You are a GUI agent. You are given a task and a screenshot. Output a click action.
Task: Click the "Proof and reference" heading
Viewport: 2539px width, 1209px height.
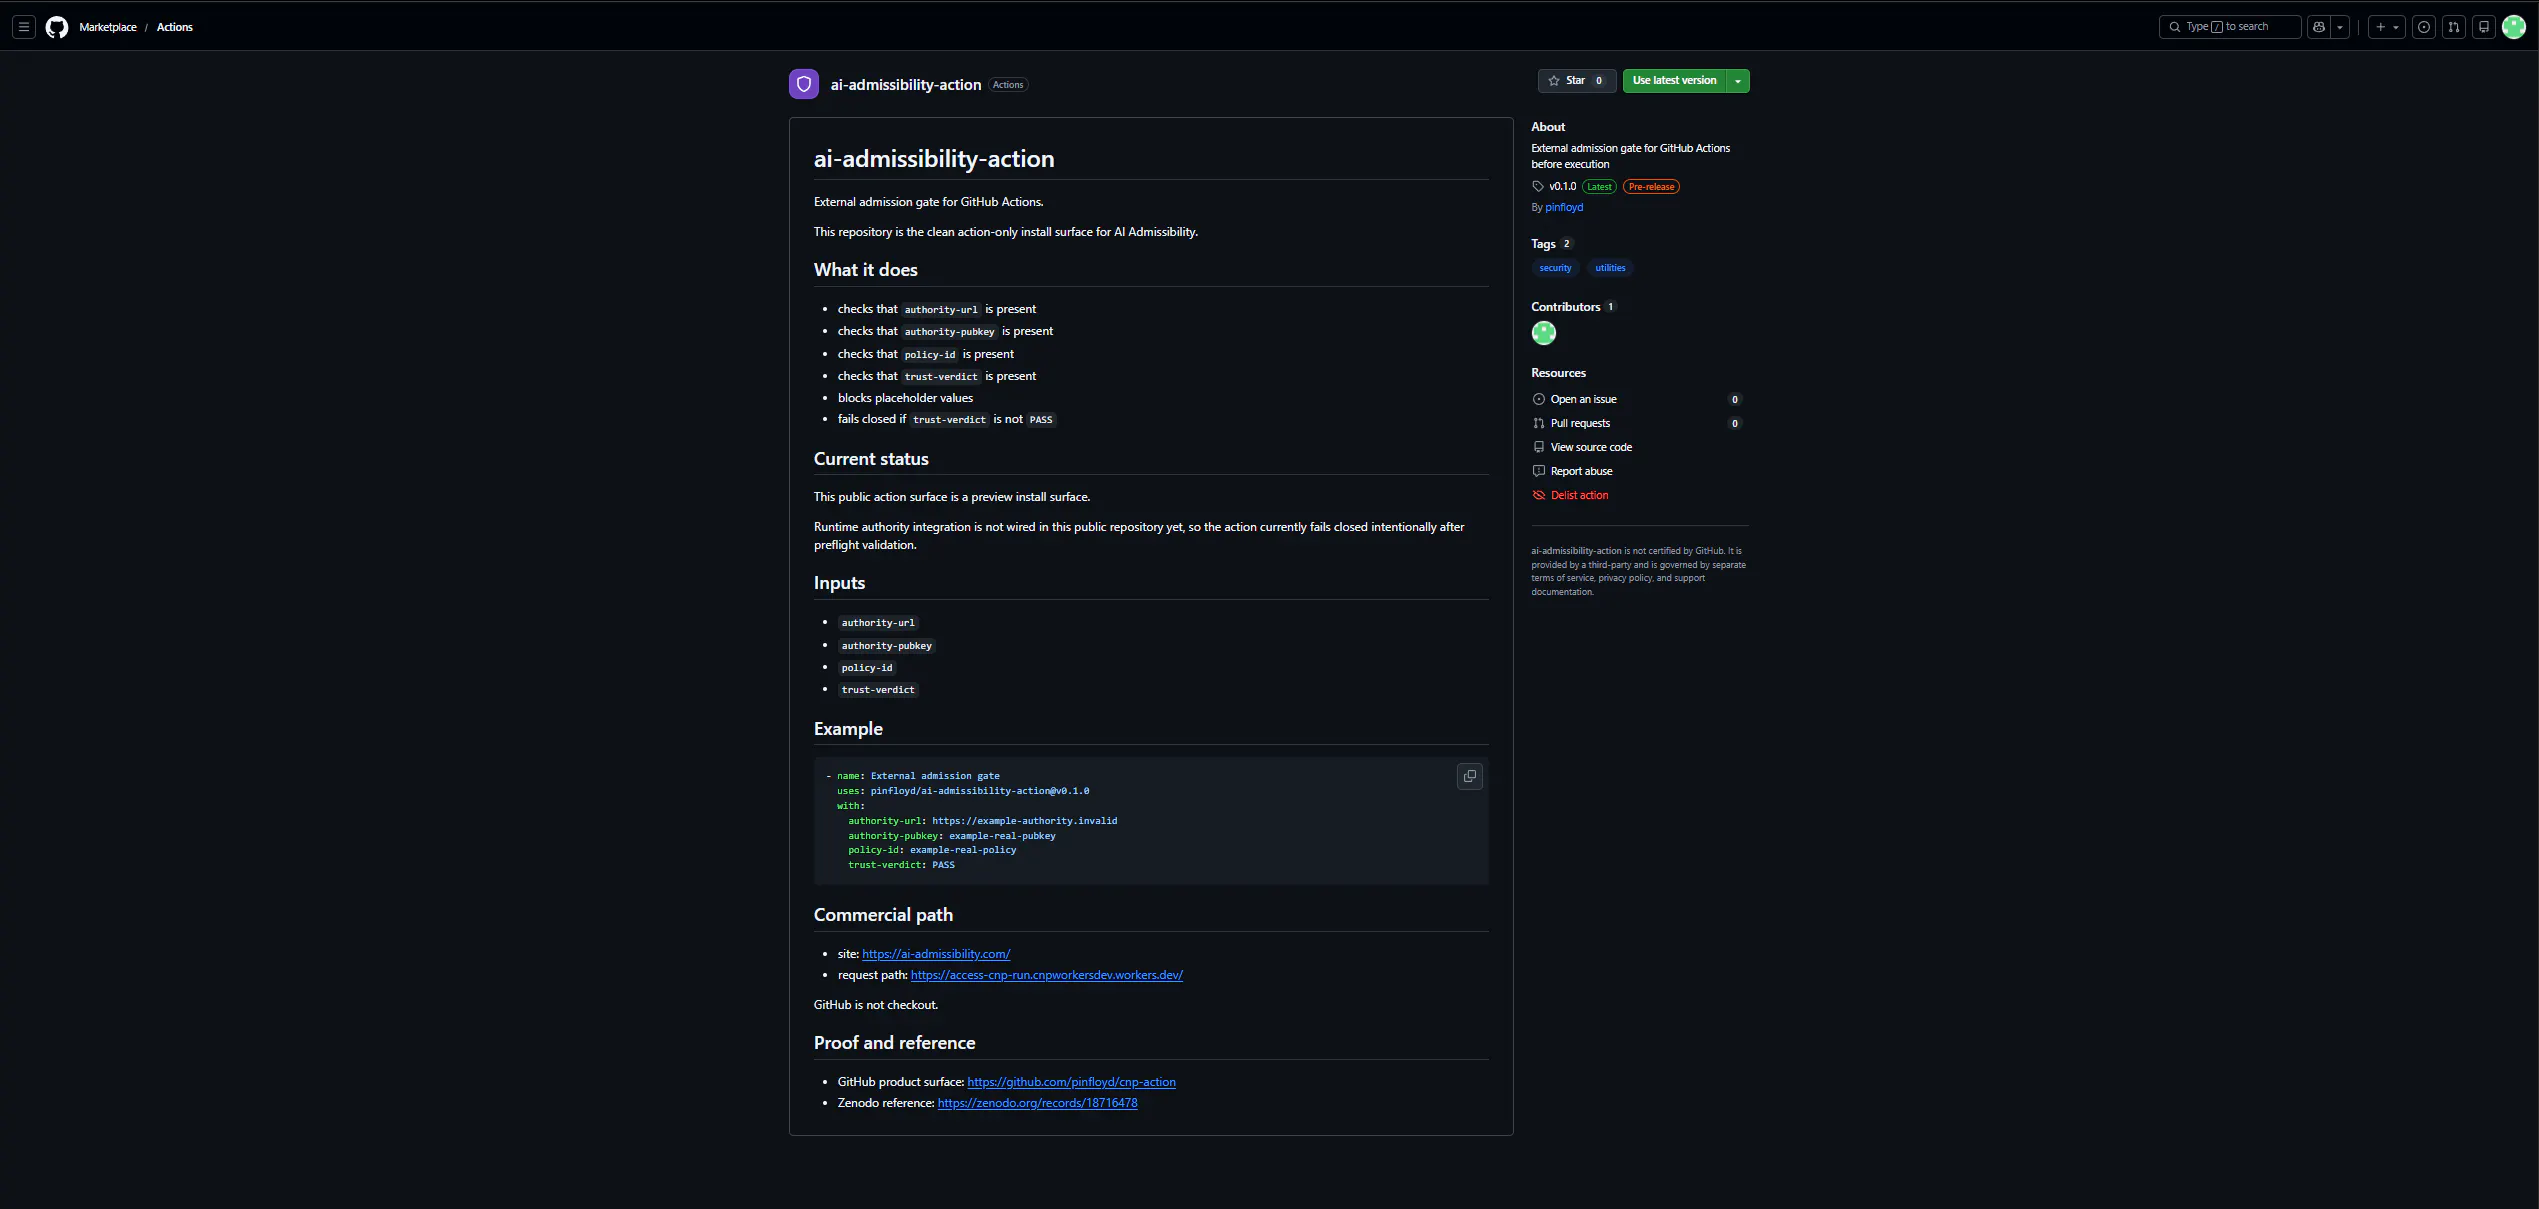click(895, 1043)
